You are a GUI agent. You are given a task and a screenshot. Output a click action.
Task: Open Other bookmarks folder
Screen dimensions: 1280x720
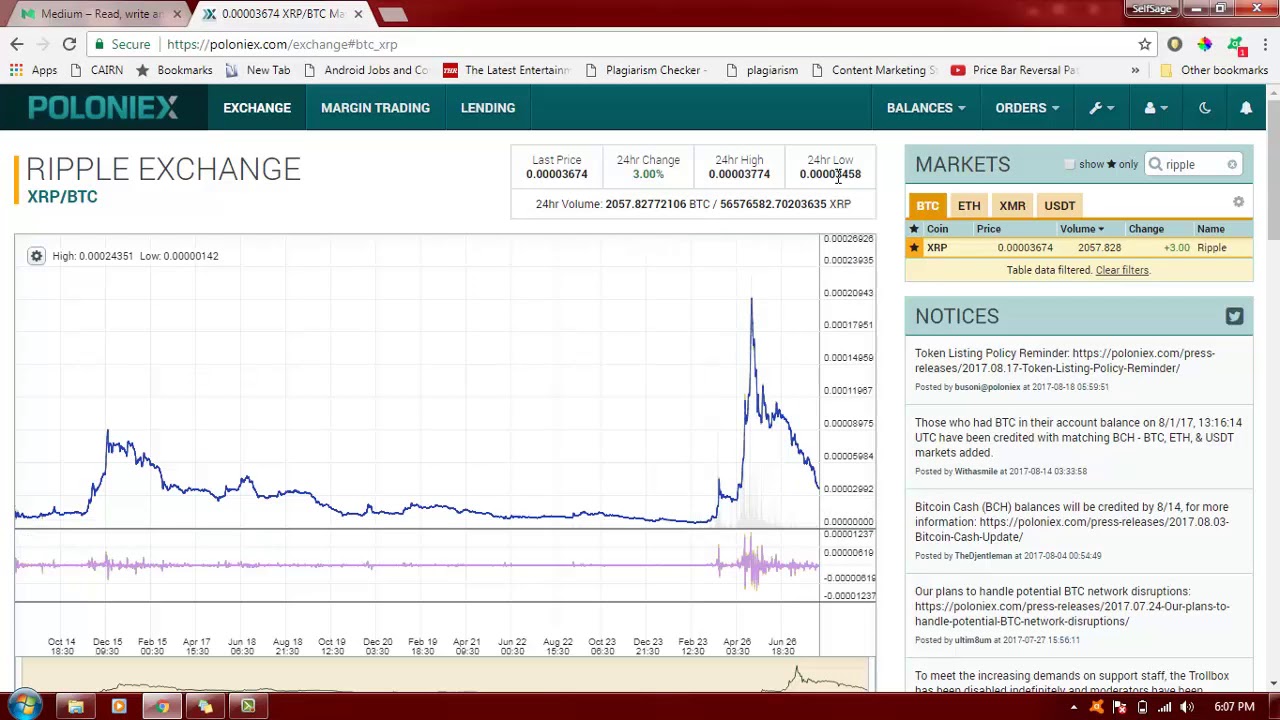click(1214, 70)
